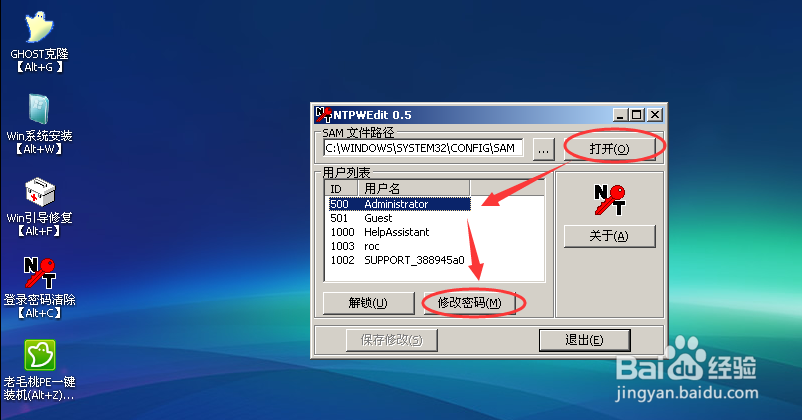Maximize the NTPWEdit window
The image size is (802, 420).
pyautogui.click(x=636, y=115)
